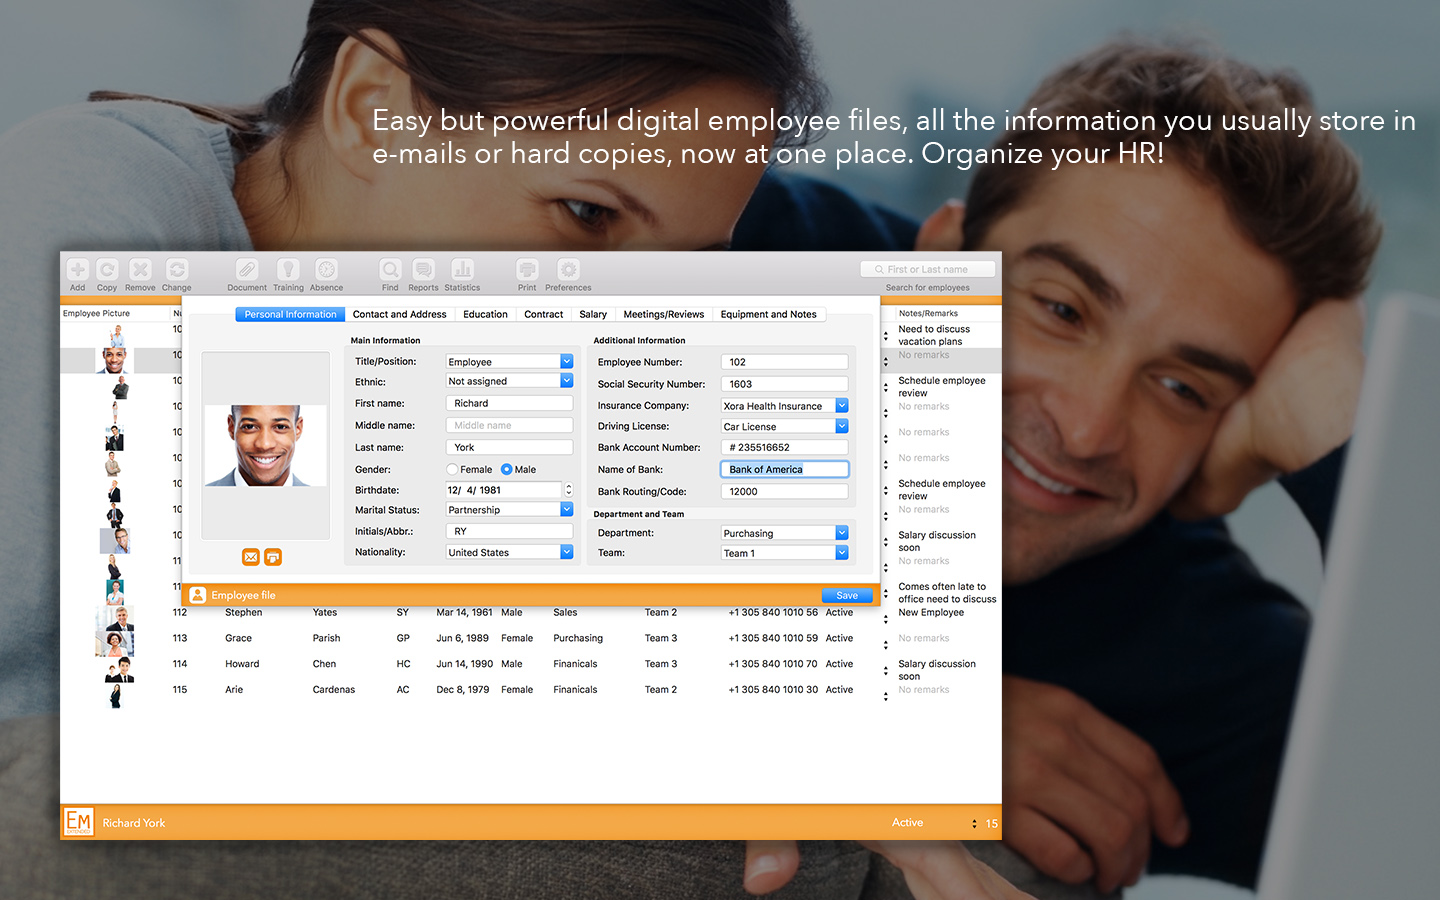
Task: Switch to the Personal Information tab
Action: click(290, 314)
